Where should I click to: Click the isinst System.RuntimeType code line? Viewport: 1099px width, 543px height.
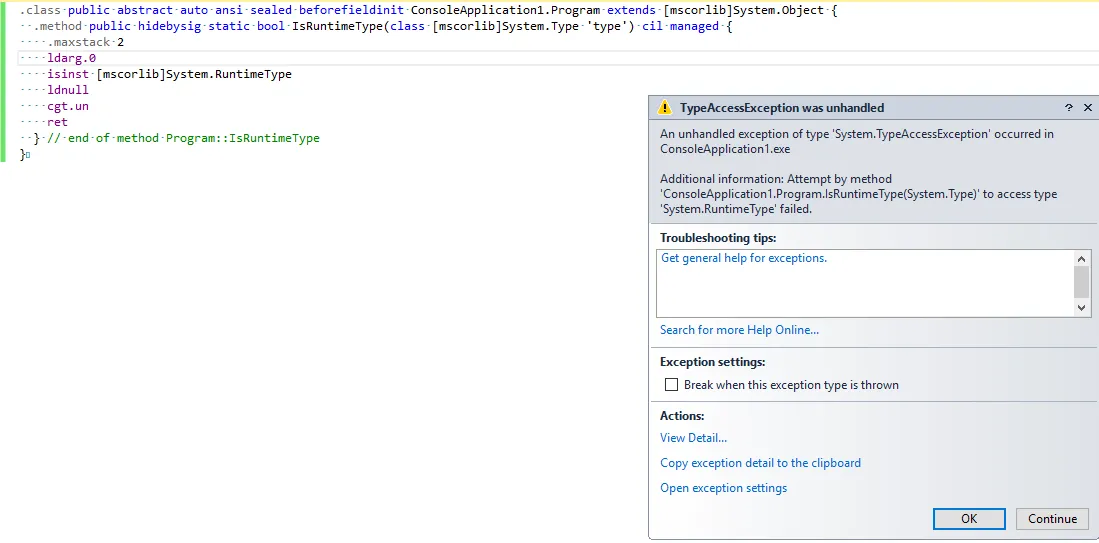point(169,74)
